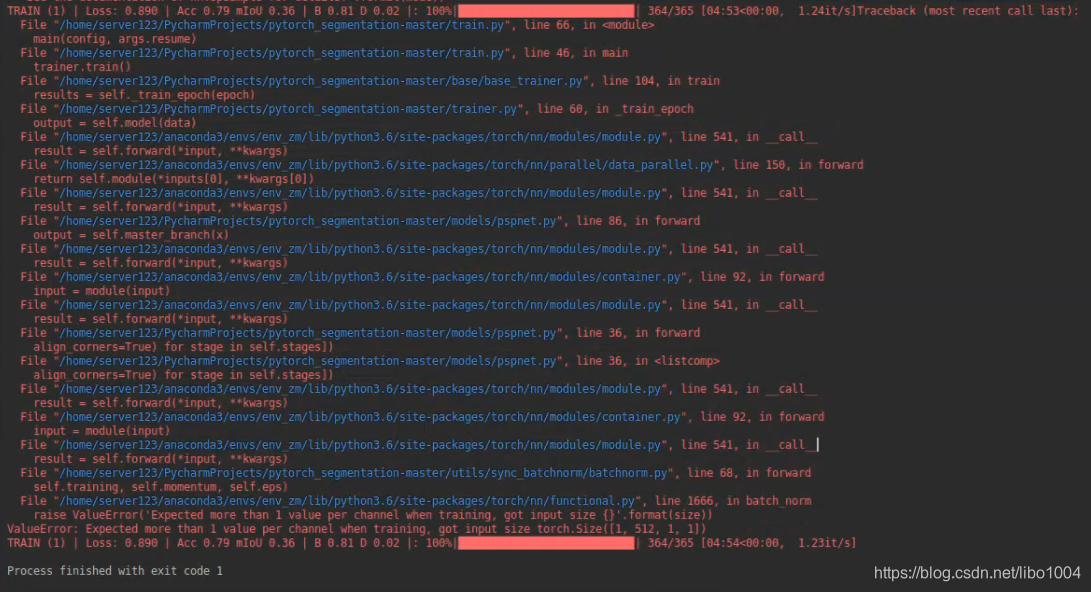Open module.py link right after 'output = self.master_branch(x)'
The image size is (1091, 592).
tap(360, 249)
